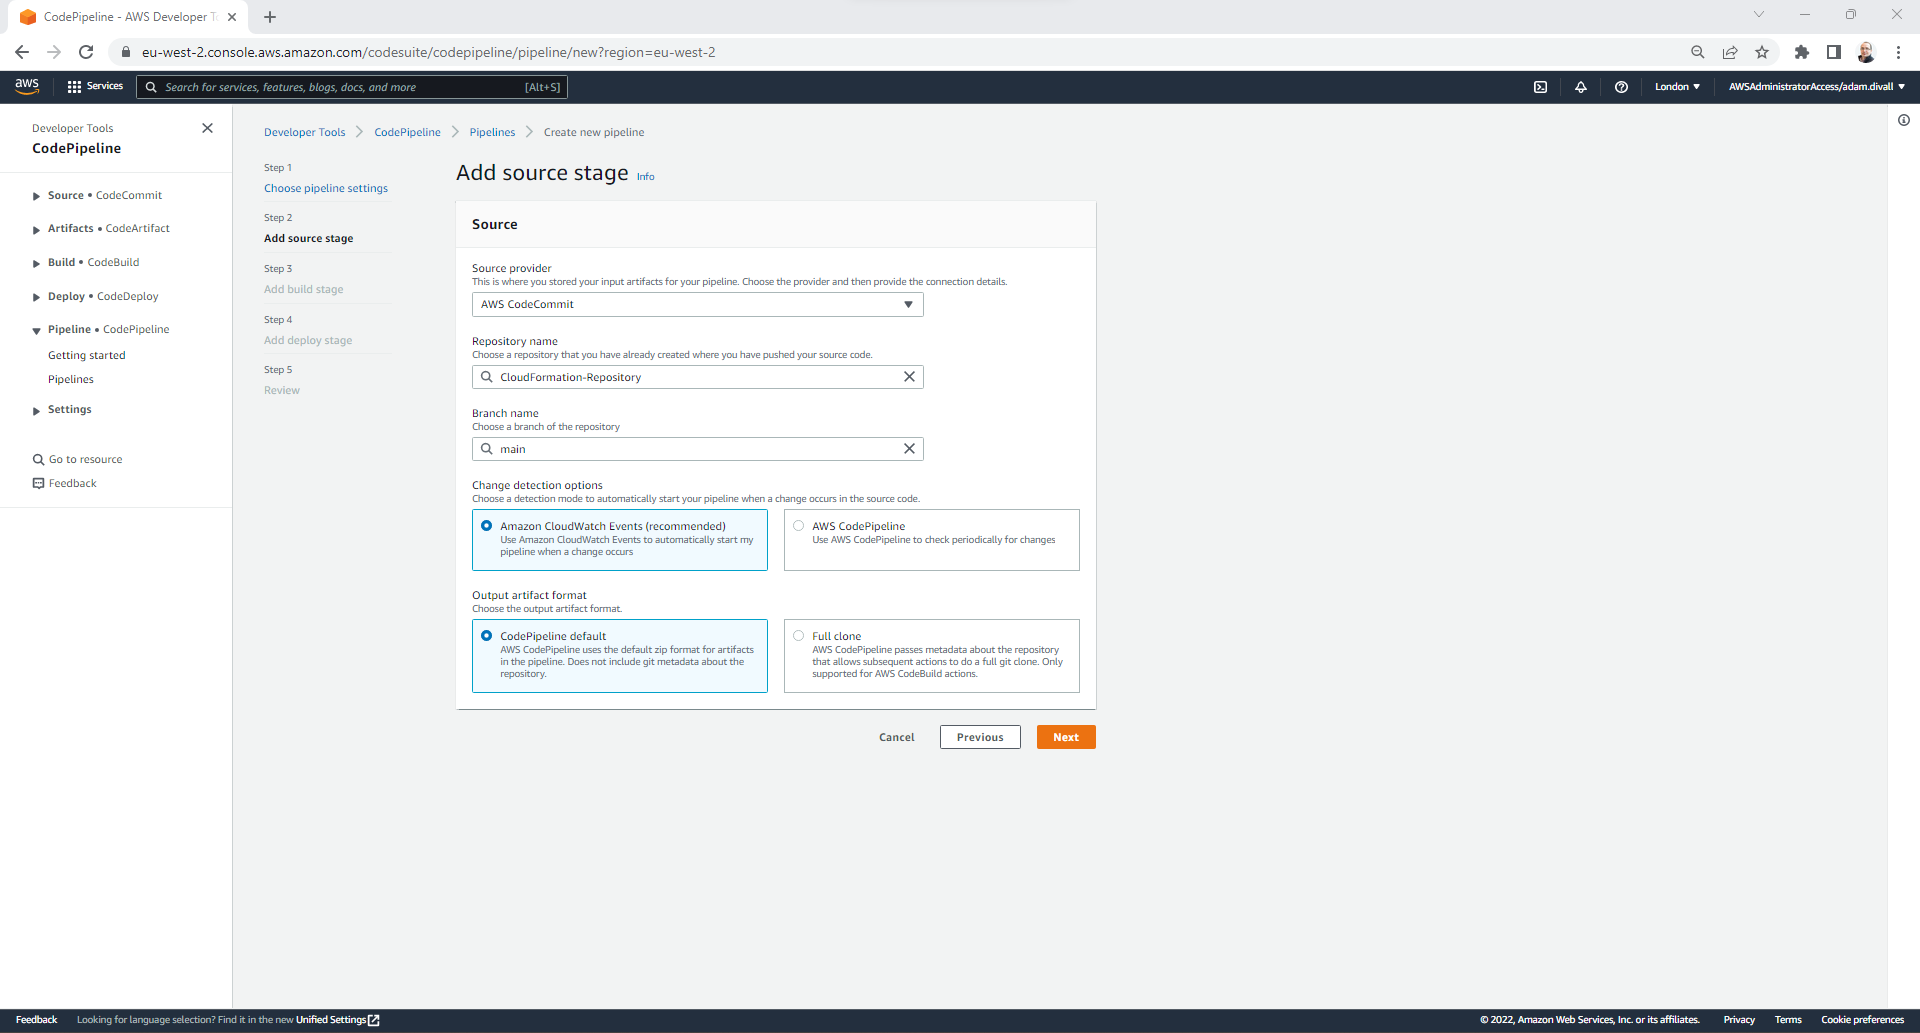1920x1033 pixels.
Task: Click the AWS search services field
Action: 352,87
